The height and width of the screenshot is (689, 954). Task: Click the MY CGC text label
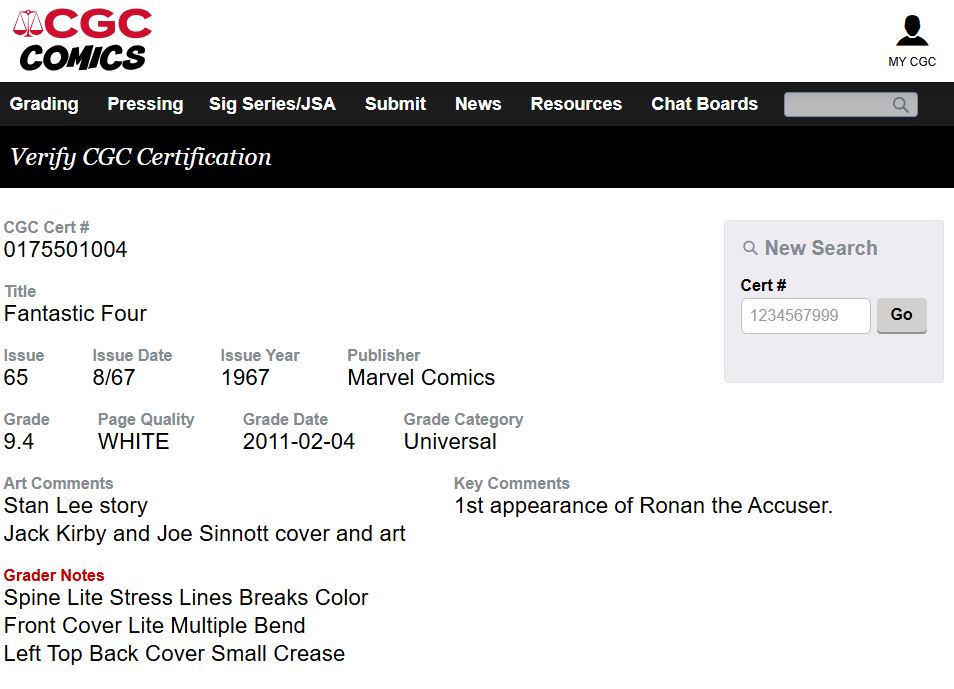point(911,61)
